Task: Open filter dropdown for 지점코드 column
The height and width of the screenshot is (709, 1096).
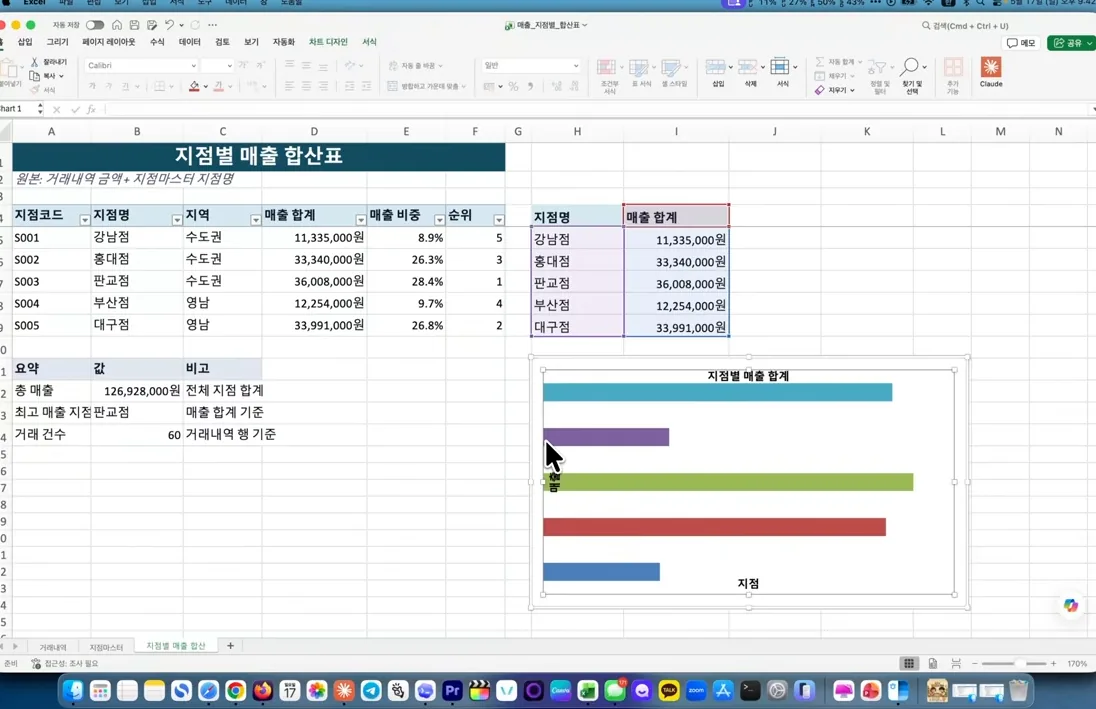Action: 85,220
